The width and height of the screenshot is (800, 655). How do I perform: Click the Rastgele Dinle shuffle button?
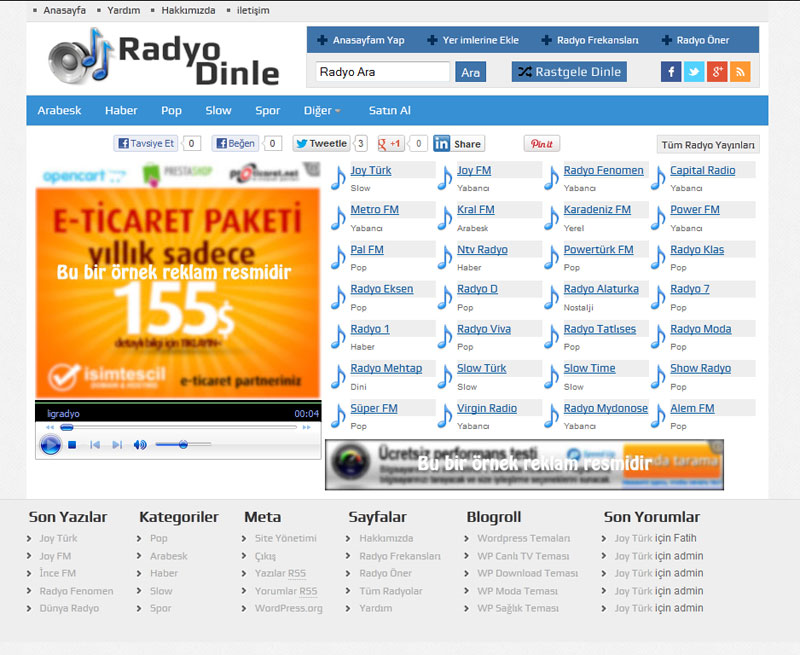click(569, 72)
